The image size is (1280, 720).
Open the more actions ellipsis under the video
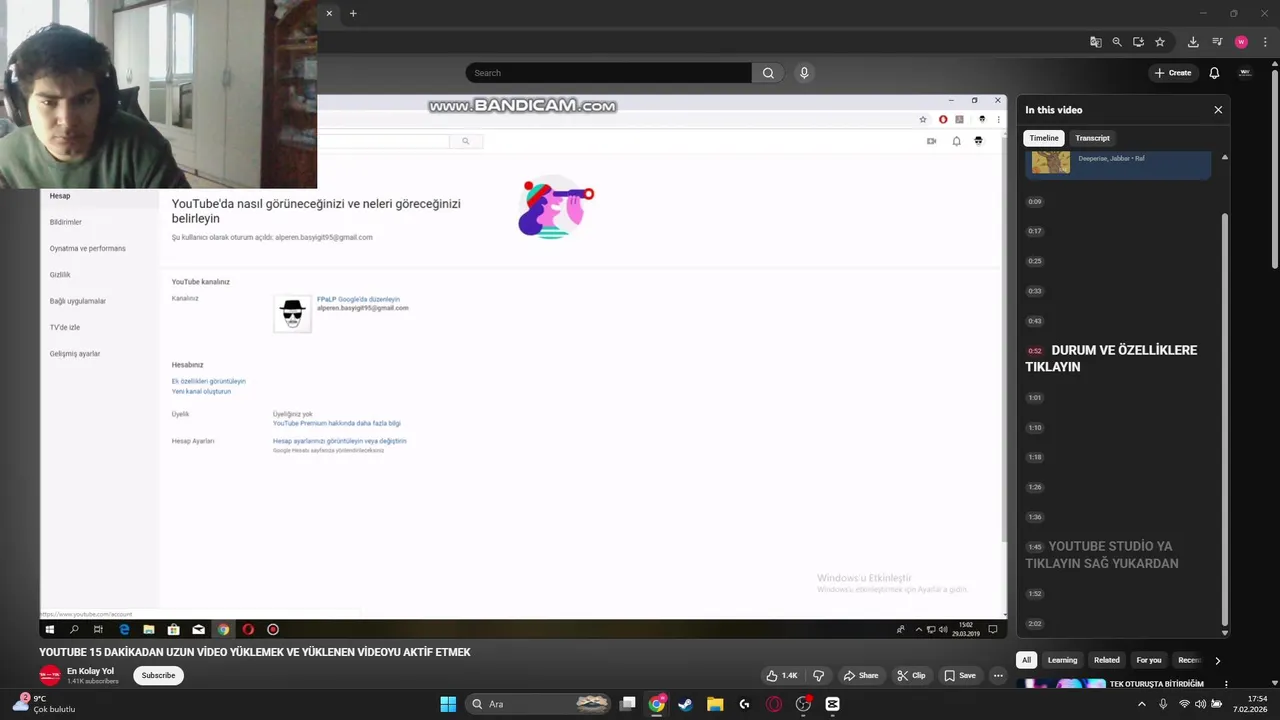coord(998,675)
